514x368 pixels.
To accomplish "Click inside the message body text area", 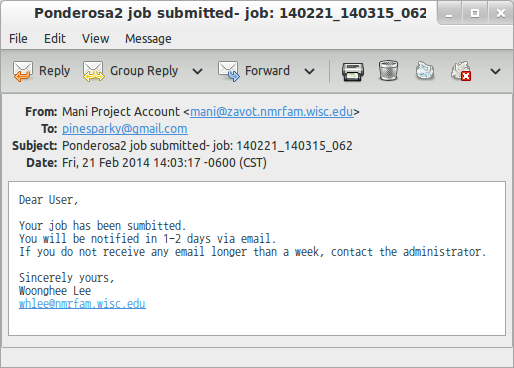I will tap(257, 258).
